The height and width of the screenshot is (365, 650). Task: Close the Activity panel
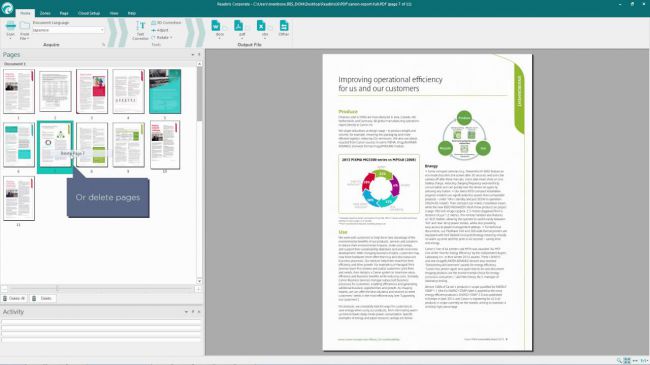click(199, 311)
